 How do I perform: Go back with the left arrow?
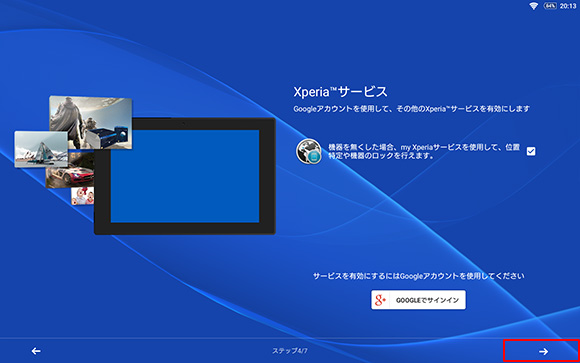point(36,351)
